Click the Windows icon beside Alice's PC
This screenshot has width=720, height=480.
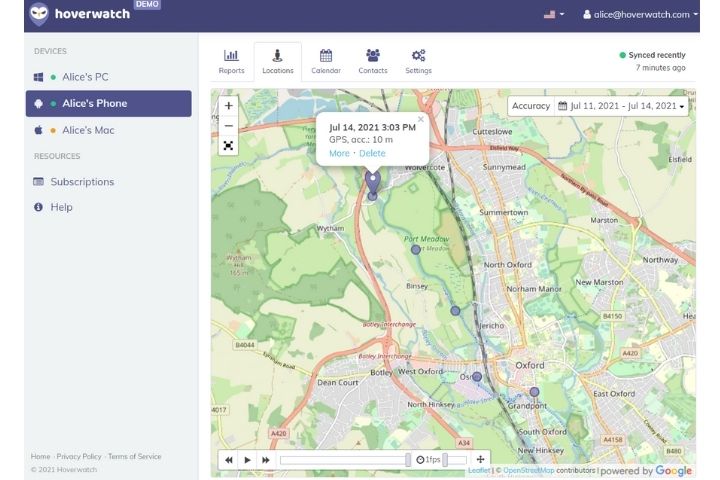point(39,77)
